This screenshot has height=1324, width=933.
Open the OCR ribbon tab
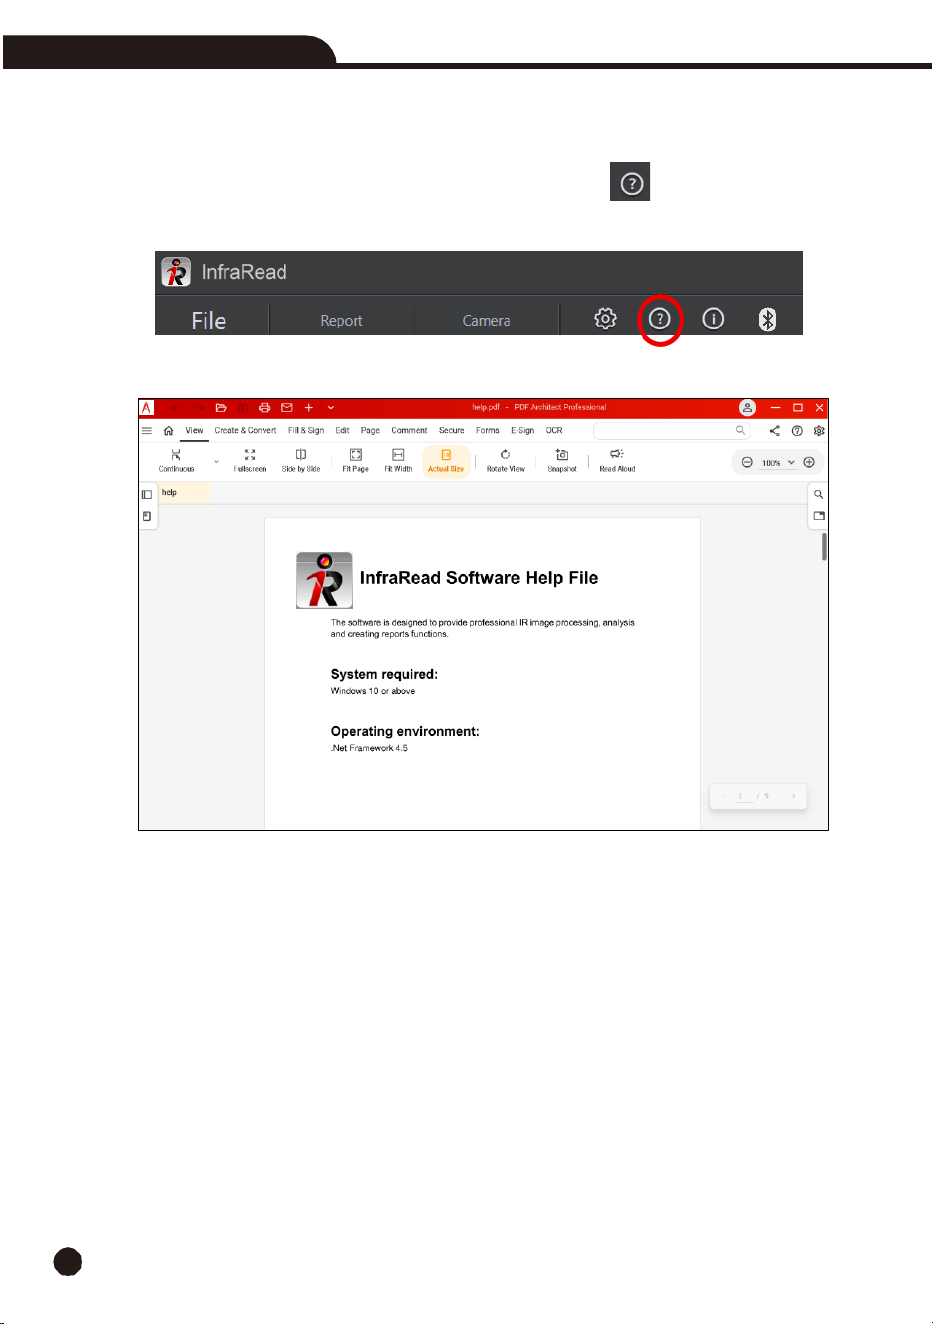554,430
